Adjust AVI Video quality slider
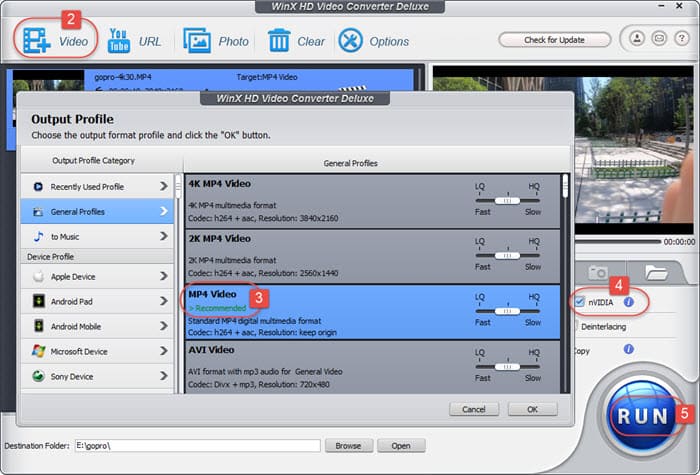700x475 pixels. click(x=508, y=367)
